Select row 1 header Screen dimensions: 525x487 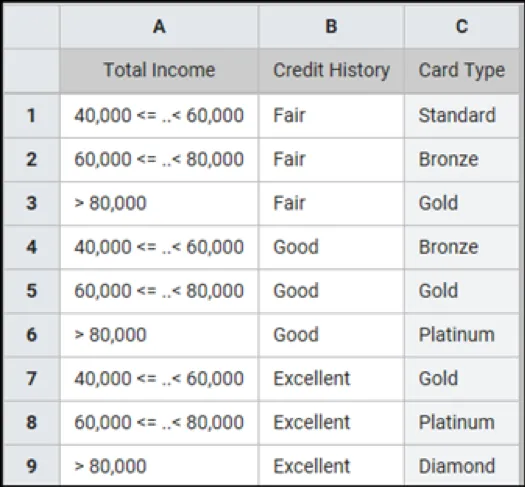[31, 116]
